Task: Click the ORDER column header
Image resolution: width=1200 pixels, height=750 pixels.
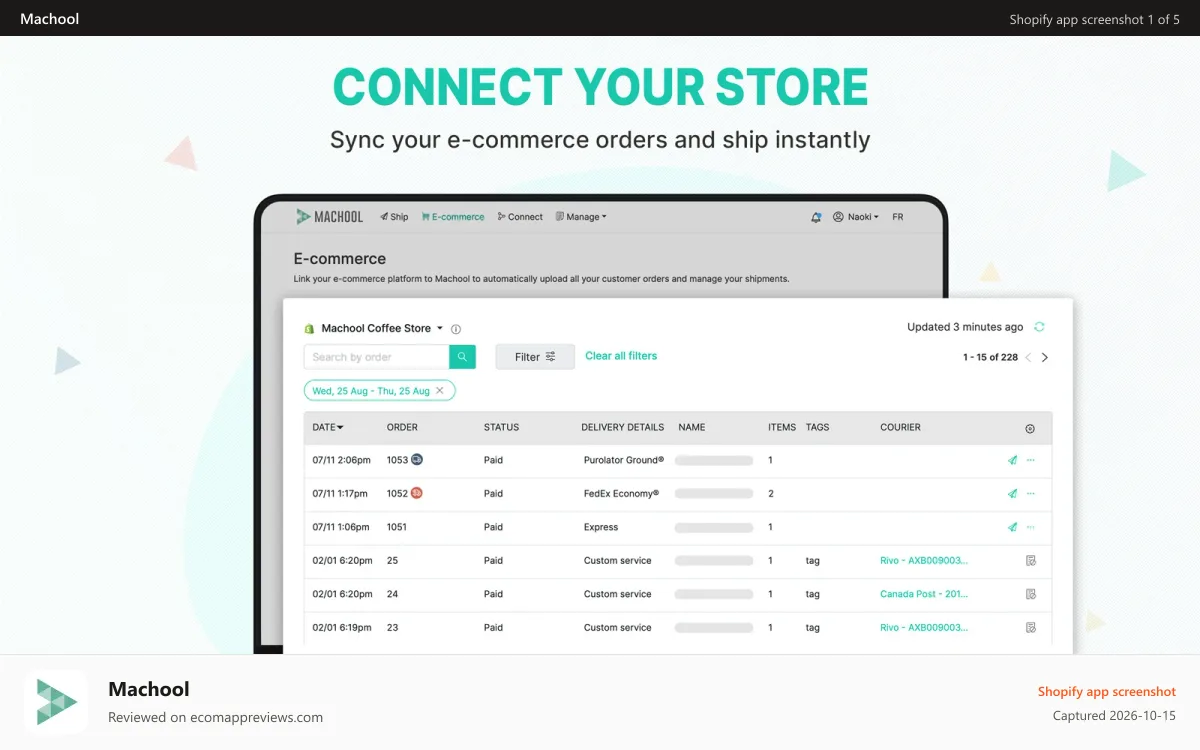Action: pos(402,427)
